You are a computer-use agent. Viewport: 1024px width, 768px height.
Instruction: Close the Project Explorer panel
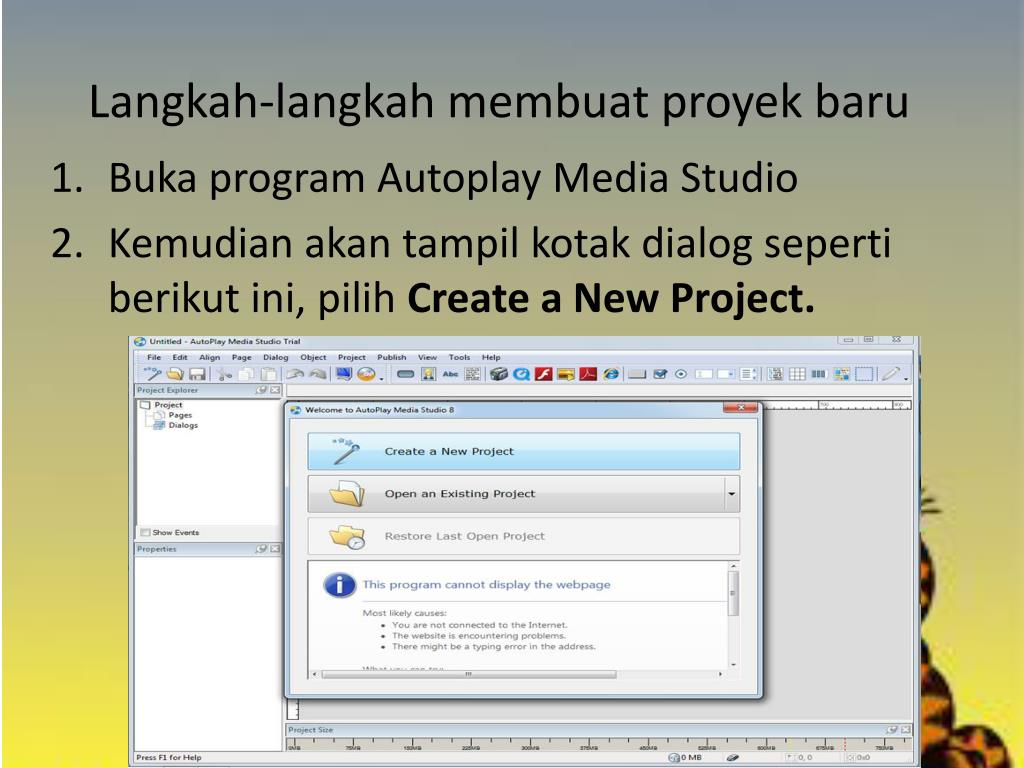tap(275, 390)
